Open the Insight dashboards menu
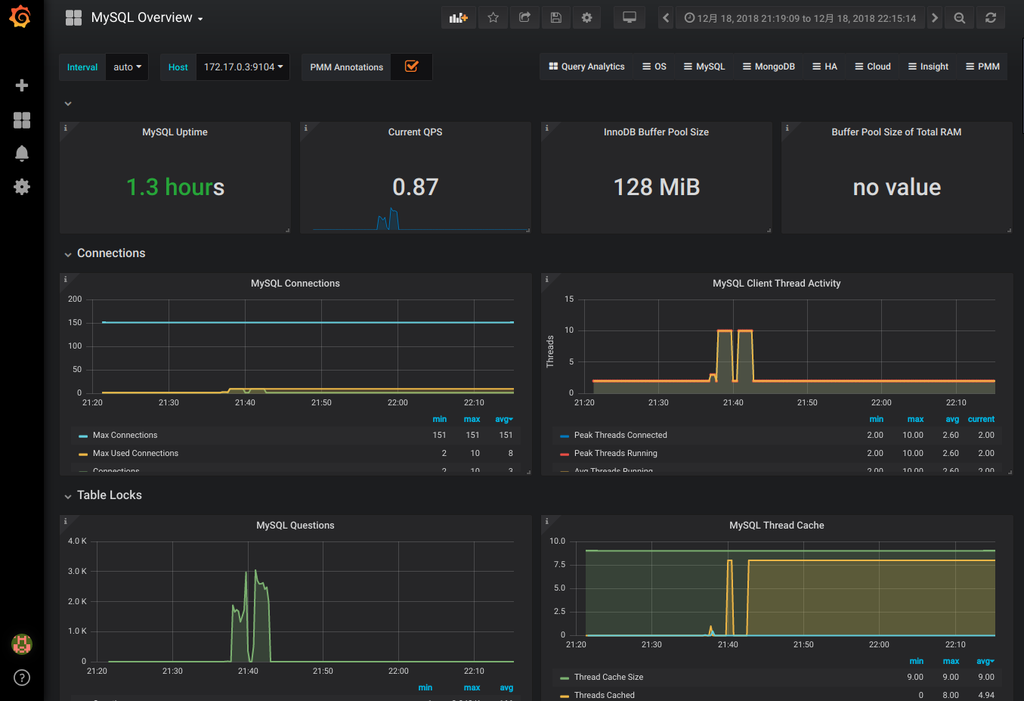The height and width of the screenshot is (701, 1024). click(x=928, y=67)
